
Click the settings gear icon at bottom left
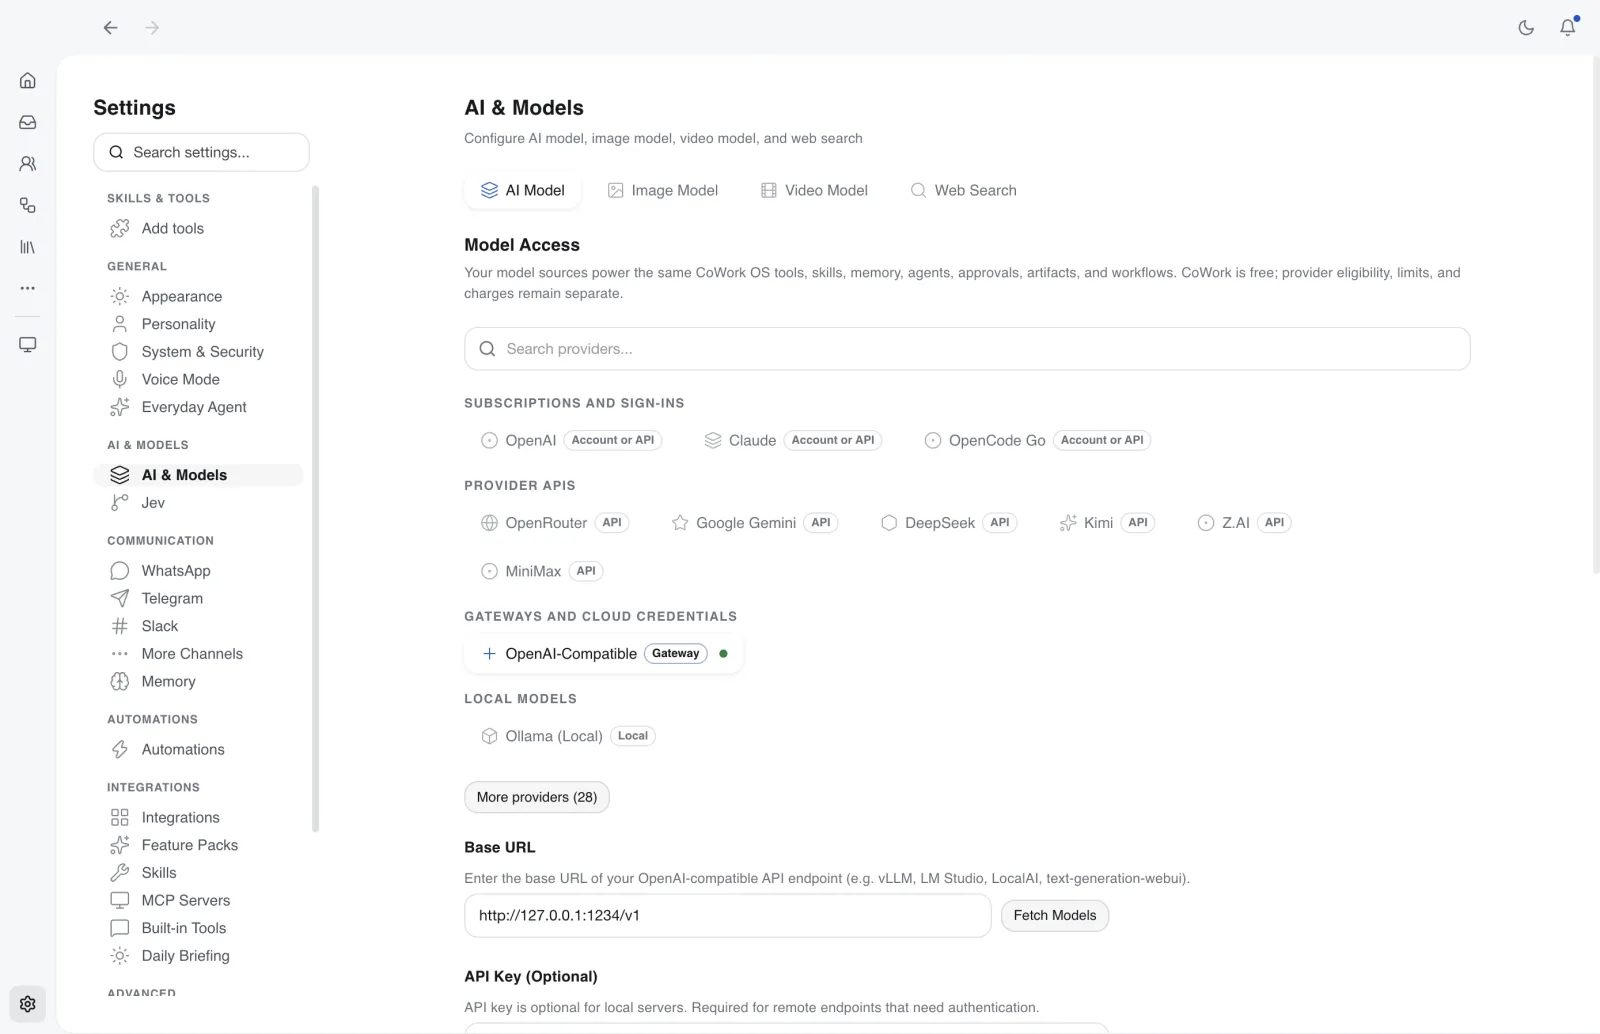pos(28,1004)
